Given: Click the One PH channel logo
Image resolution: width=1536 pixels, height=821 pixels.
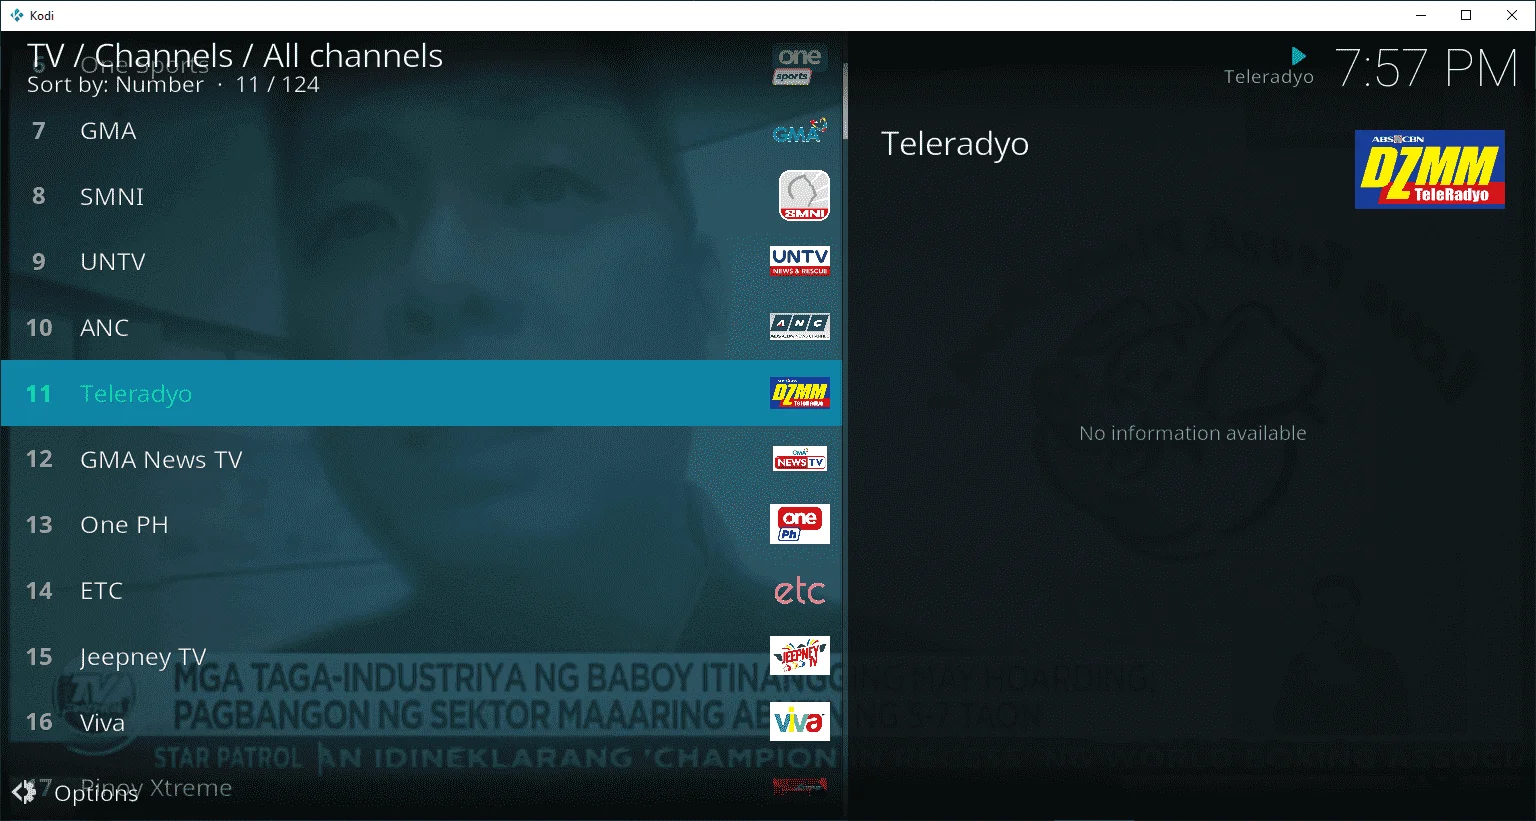Looking at the screenshot, I should [x=800, y=524].
